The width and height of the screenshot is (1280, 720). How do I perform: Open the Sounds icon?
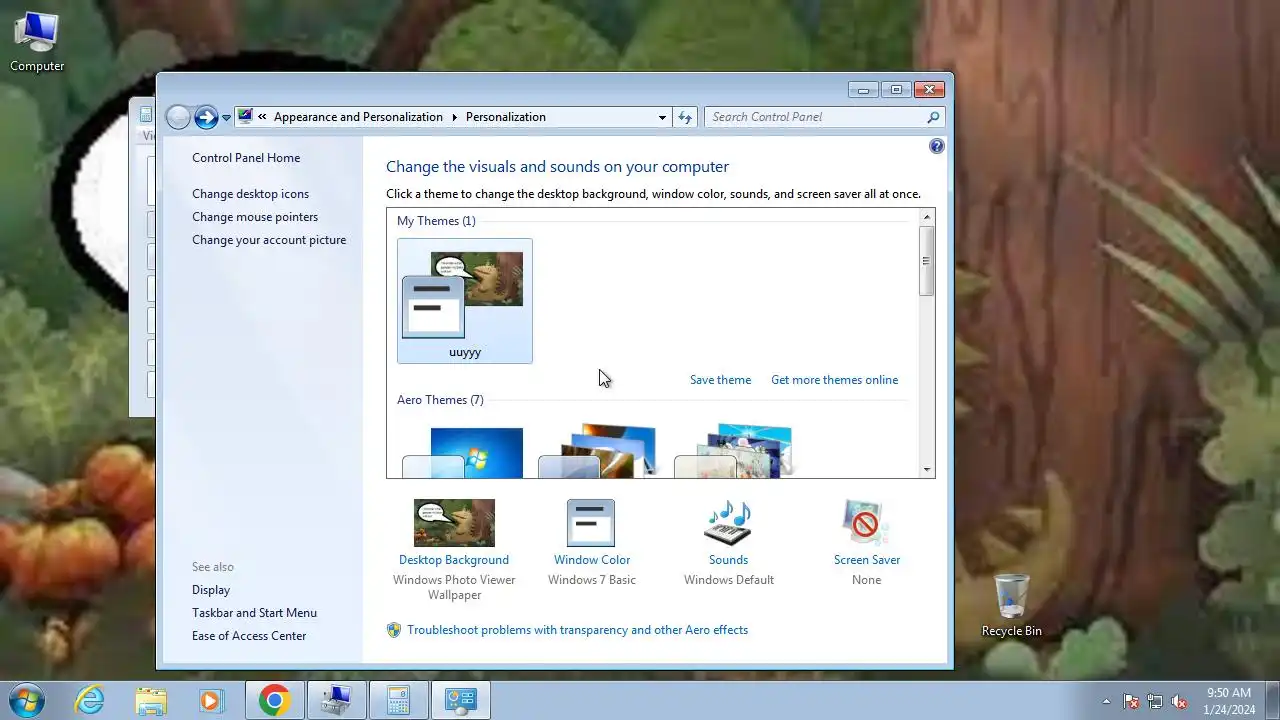click(728, 523)
